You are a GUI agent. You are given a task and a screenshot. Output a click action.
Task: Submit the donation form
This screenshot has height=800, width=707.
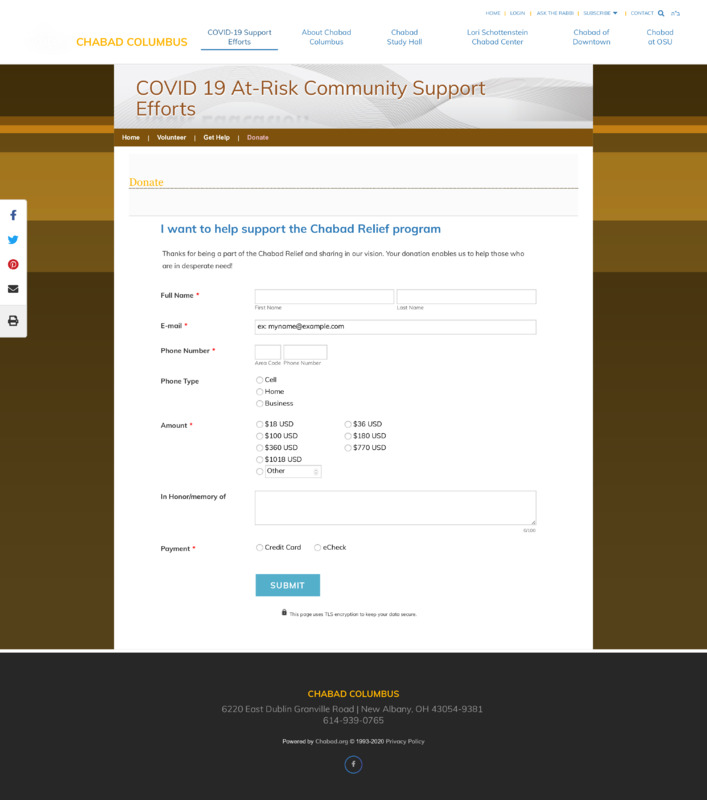288,585
